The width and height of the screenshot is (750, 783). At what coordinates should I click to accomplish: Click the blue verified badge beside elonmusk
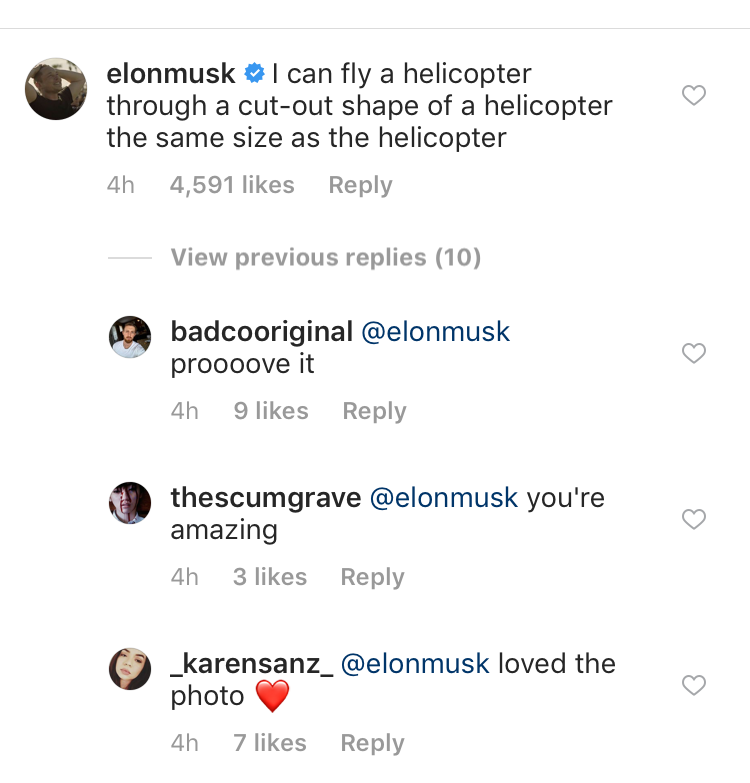point(254,73)
